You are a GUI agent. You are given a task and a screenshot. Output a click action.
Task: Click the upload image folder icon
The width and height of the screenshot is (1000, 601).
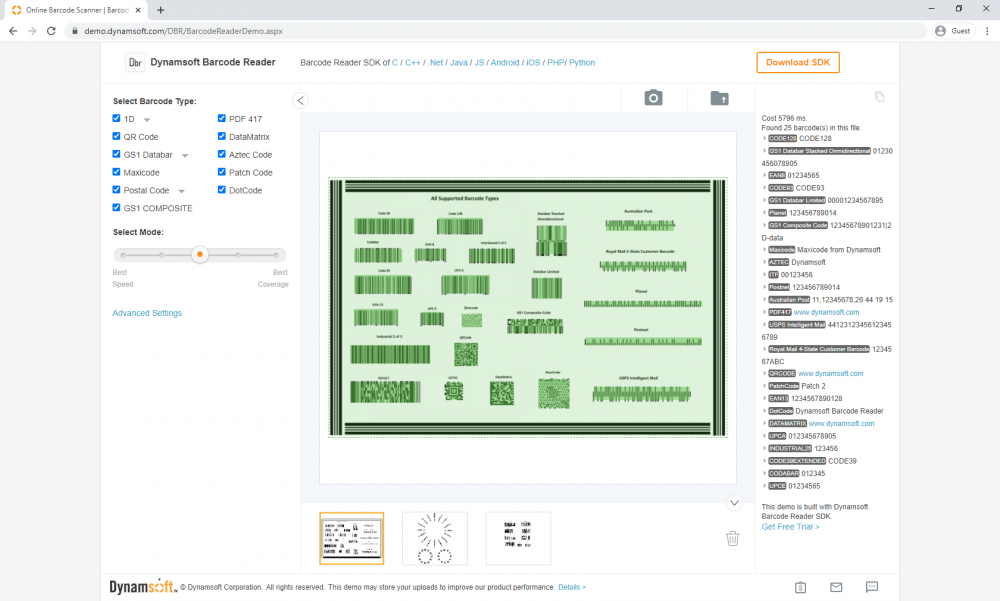click(719, 98)
